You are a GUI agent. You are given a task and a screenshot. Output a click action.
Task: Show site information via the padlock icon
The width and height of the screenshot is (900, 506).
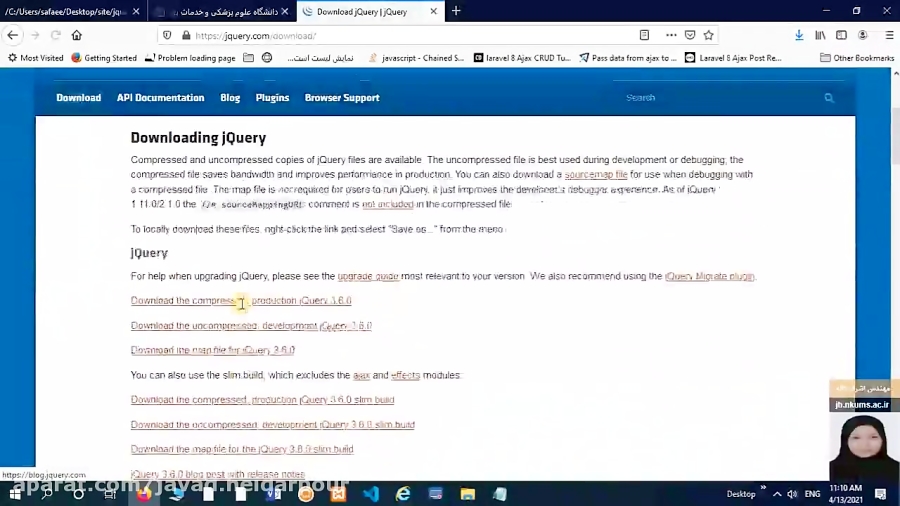click(x=186, y=36)
